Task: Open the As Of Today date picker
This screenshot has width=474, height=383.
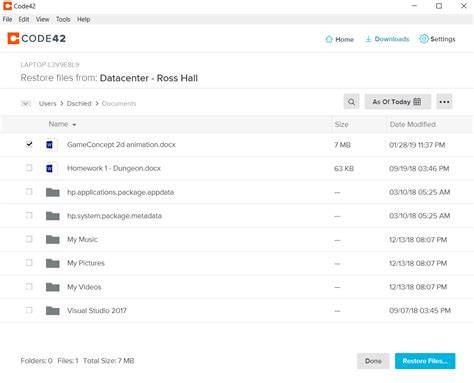Action: point(397,102)
